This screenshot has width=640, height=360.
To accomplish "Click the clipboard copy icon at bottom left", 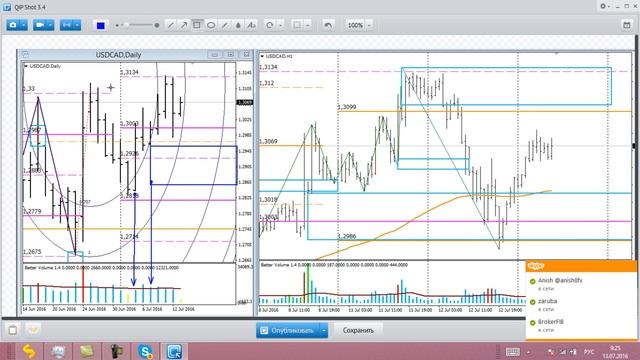I will 13,330.
